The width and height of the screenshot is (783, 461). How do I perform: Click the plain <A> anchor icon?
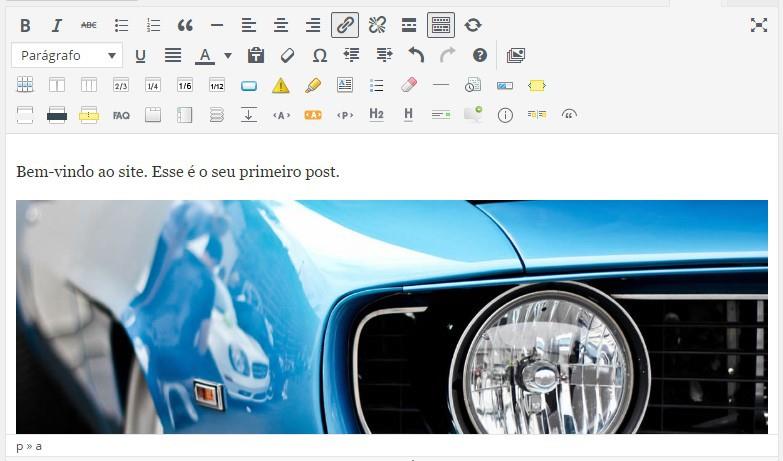point(281,115)
